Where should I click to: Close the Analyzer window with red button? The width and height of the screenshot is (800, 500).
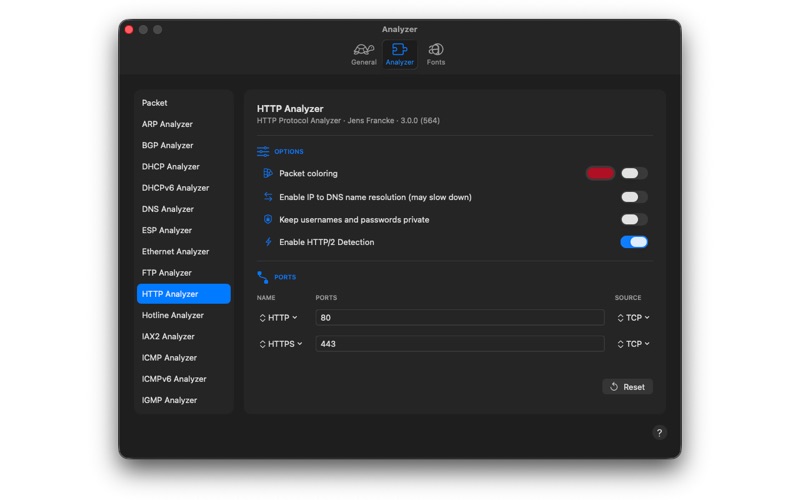(129, 30)
